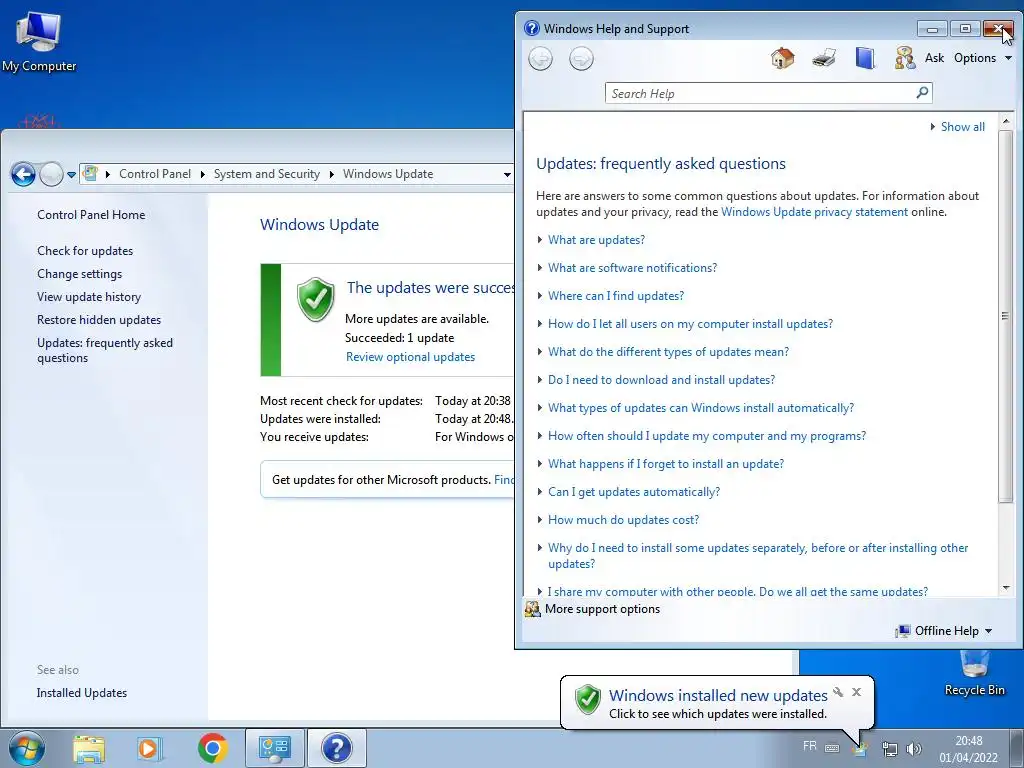1024x768 pixels.
Task: Expand 'What types of updates can Windows' question
Action: 701,408
